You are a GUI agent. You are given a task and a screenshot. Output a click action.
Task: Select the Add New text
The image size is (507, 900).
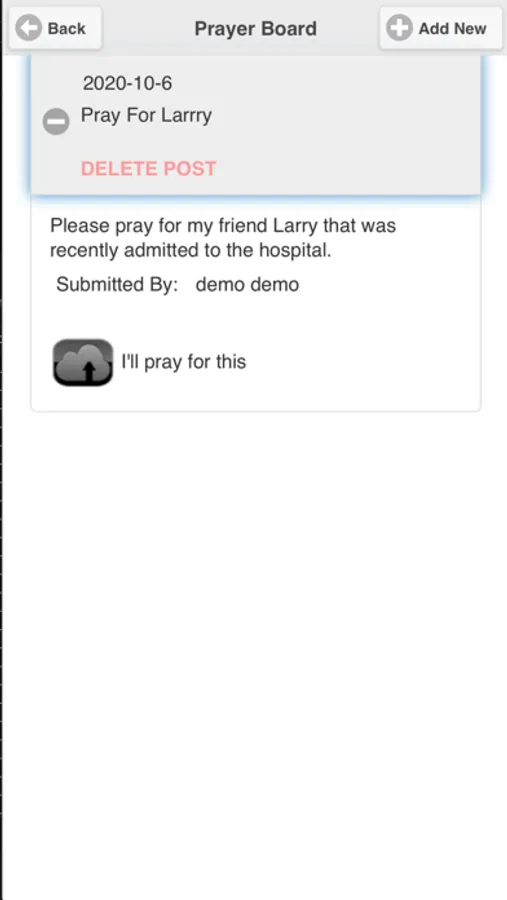click(452, 28)
